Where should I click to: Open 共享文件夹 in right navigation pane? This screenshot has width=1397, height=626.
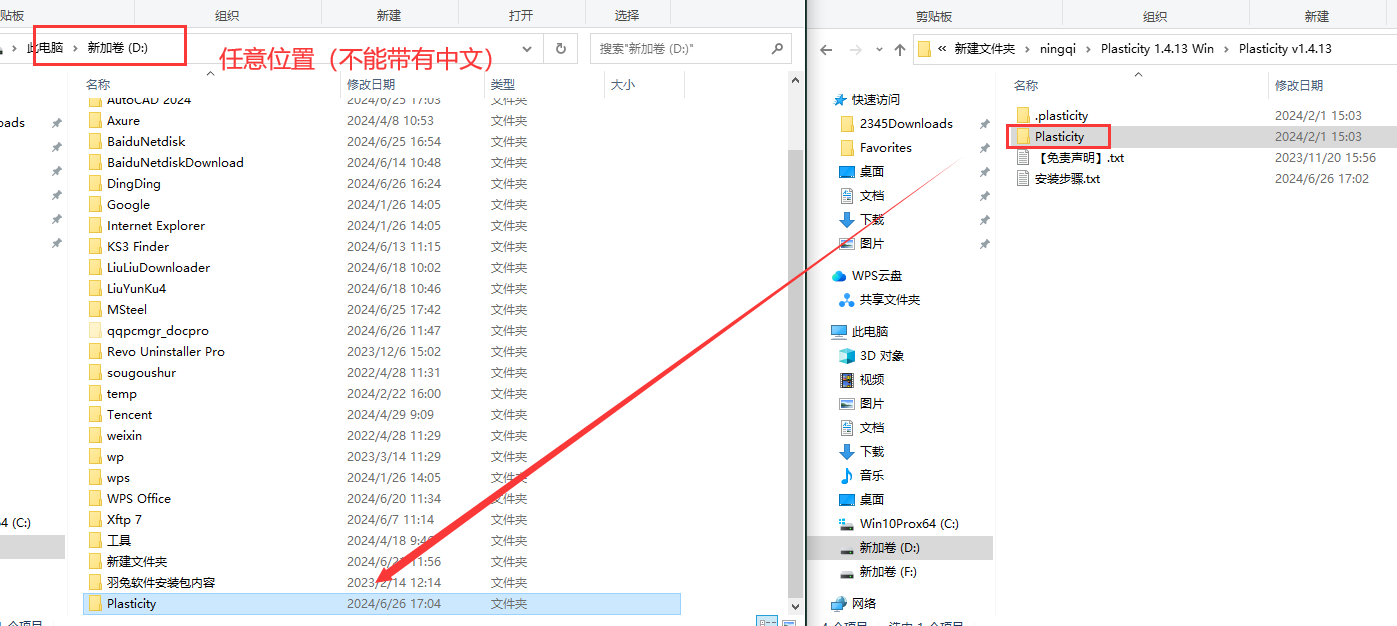click(889, 300)
